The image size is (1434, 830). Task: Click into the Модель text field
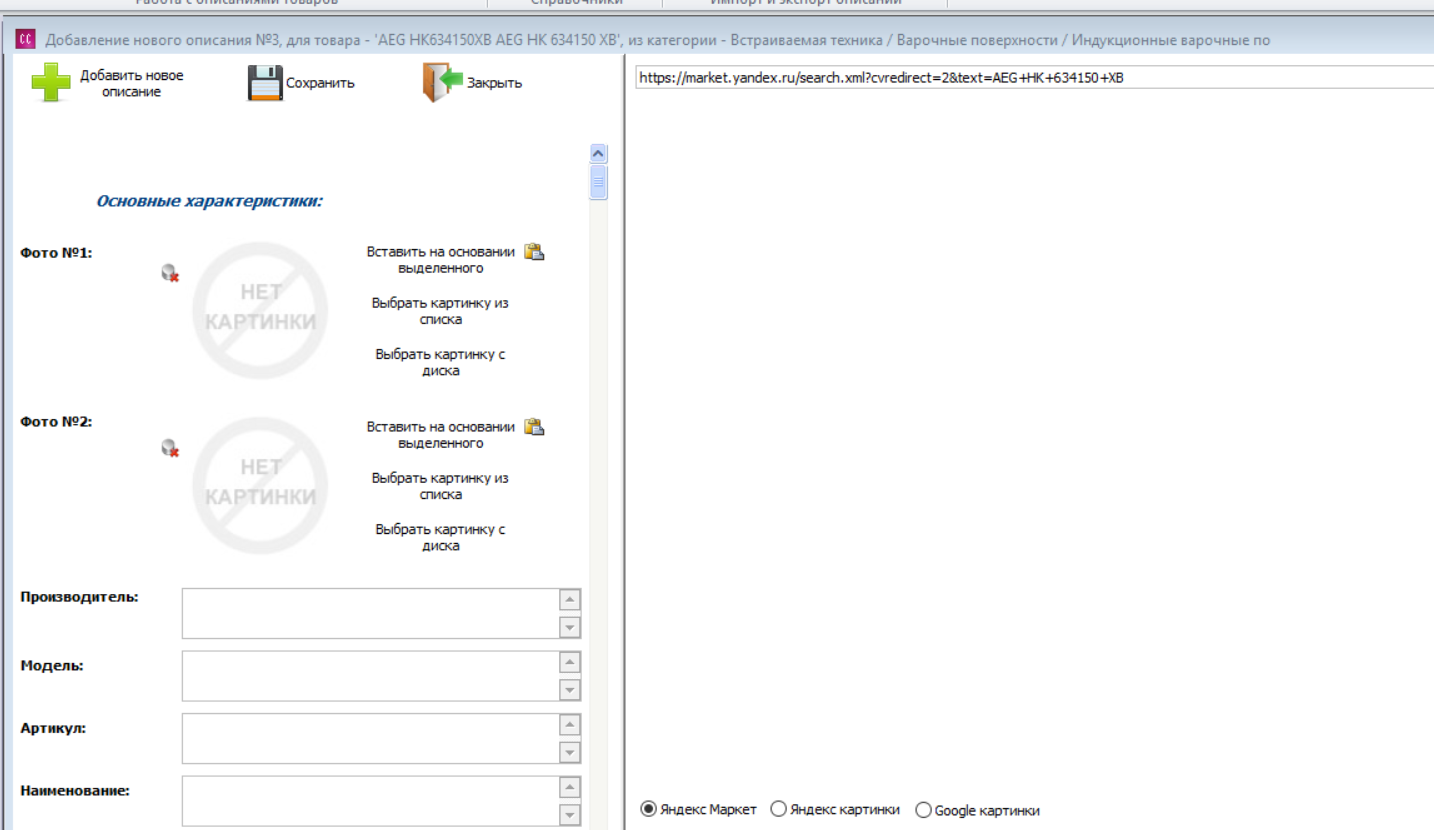(x=369, y=676)
